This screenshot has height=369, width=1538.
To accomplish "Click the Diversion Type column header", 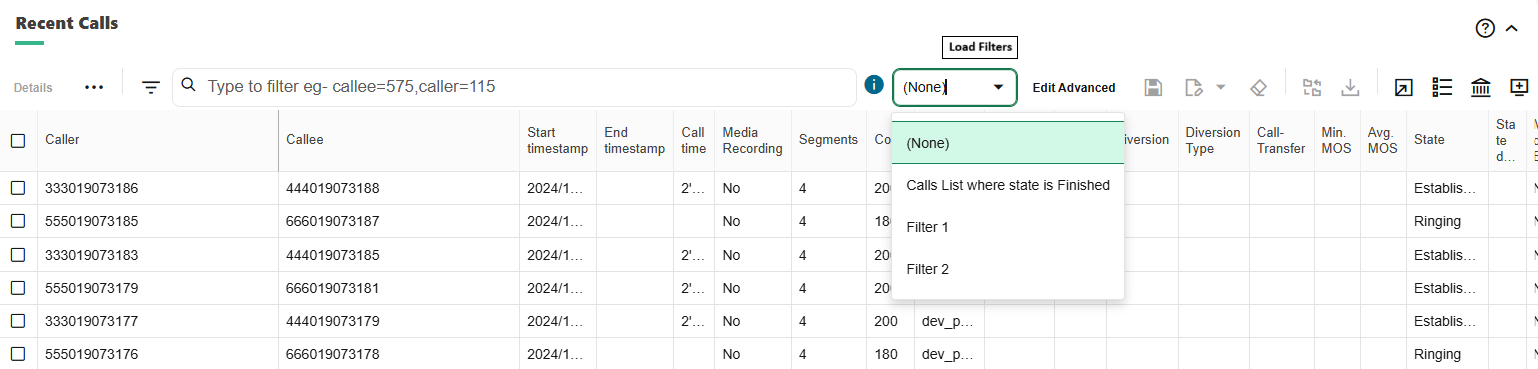I will [1213, 140].
